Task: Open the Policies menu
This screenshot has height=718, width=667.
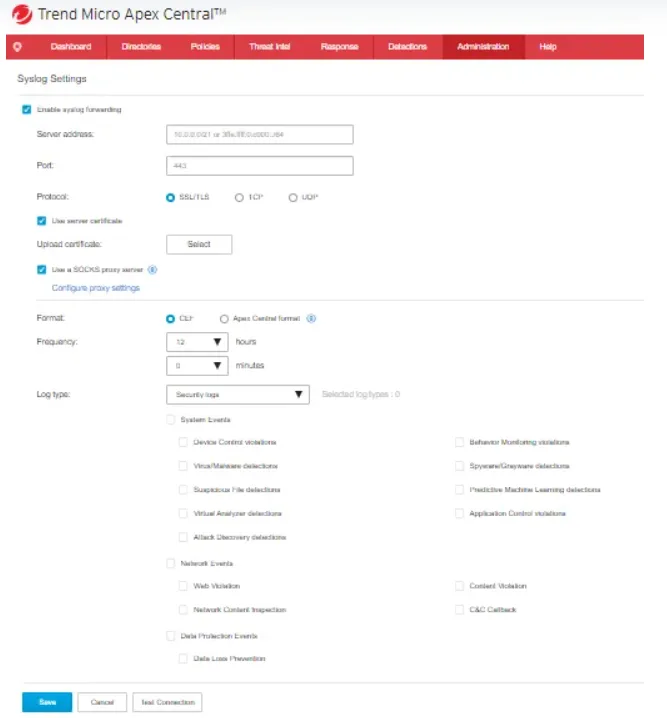Action: 205,47
